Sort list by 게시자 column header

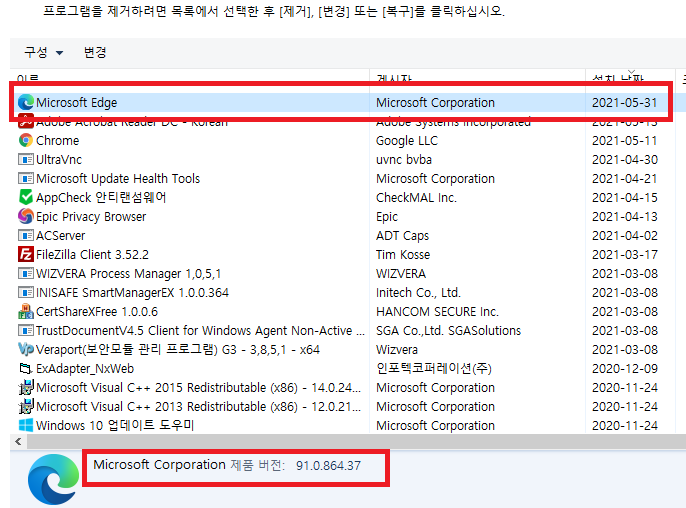pyautogui.click(x=393, y=78)
